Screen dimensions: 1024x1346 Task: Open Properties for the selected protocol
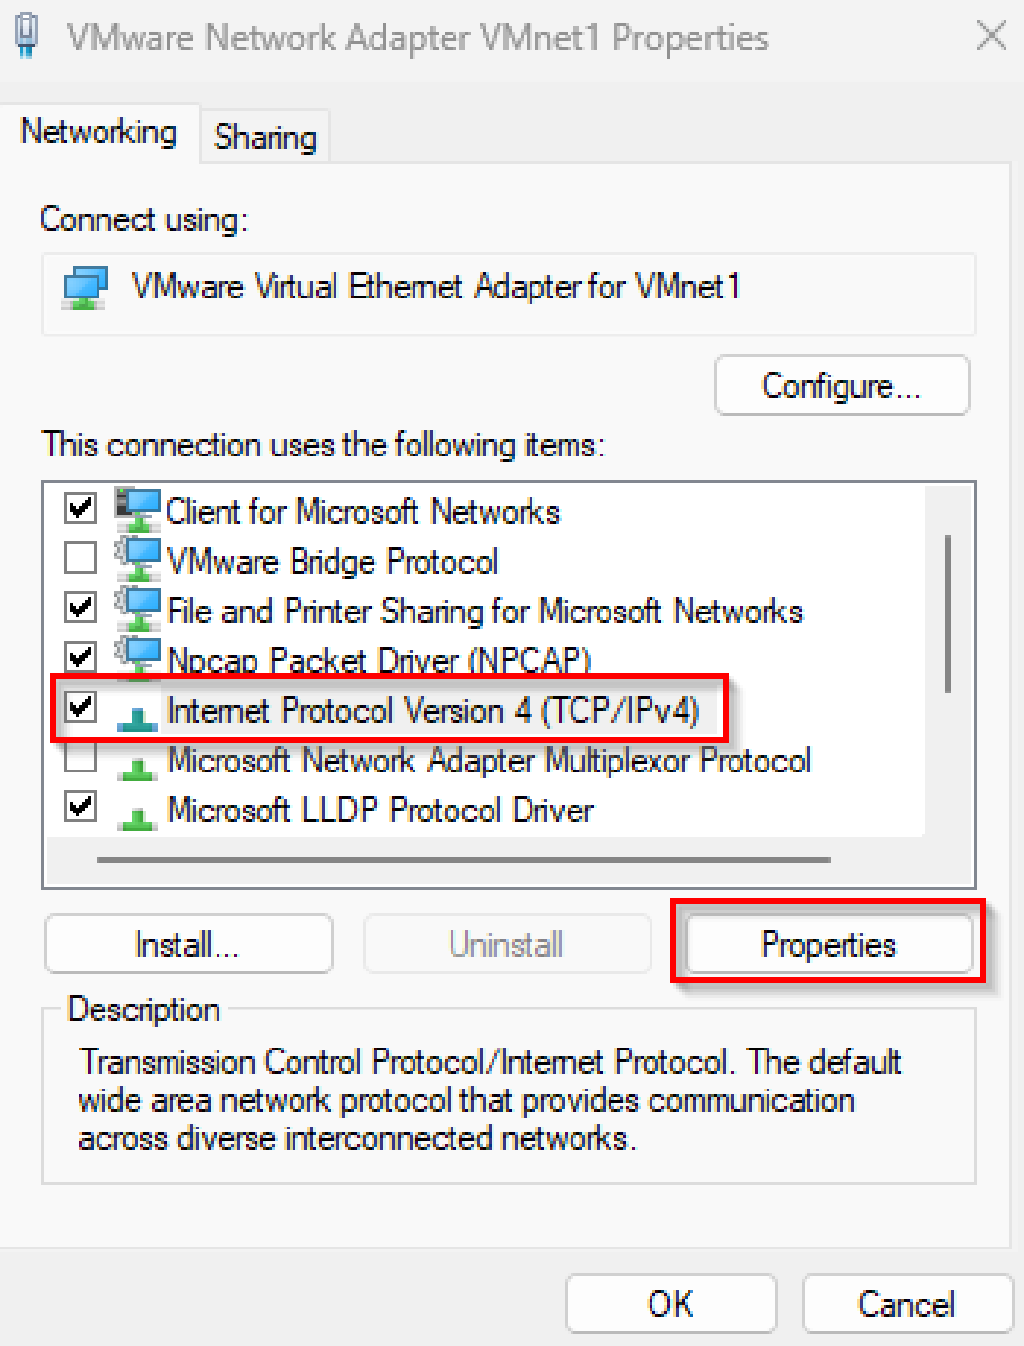(x=828, y=944)
